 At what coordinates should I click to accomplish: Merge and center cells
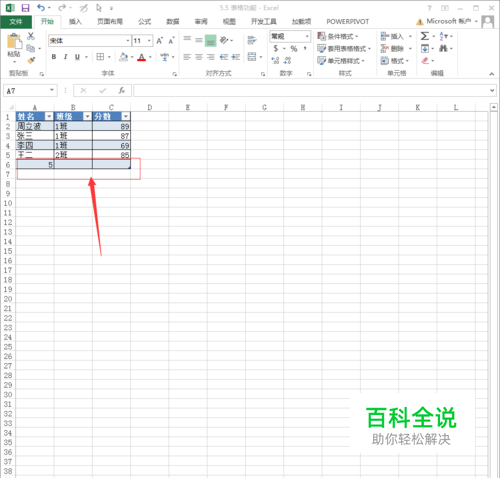click(252, 57)
